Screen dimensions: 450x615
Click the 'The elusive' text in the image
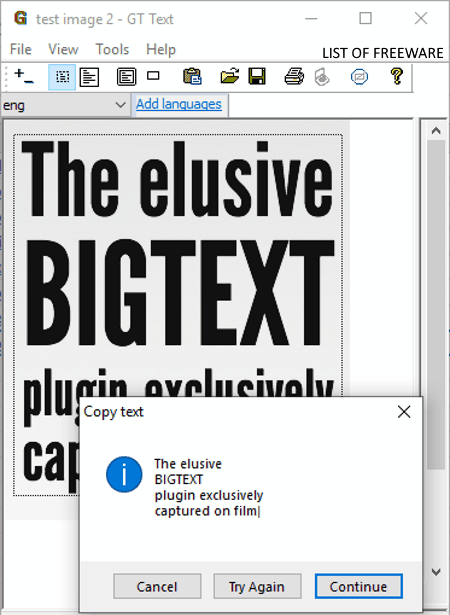pos(177,179)
